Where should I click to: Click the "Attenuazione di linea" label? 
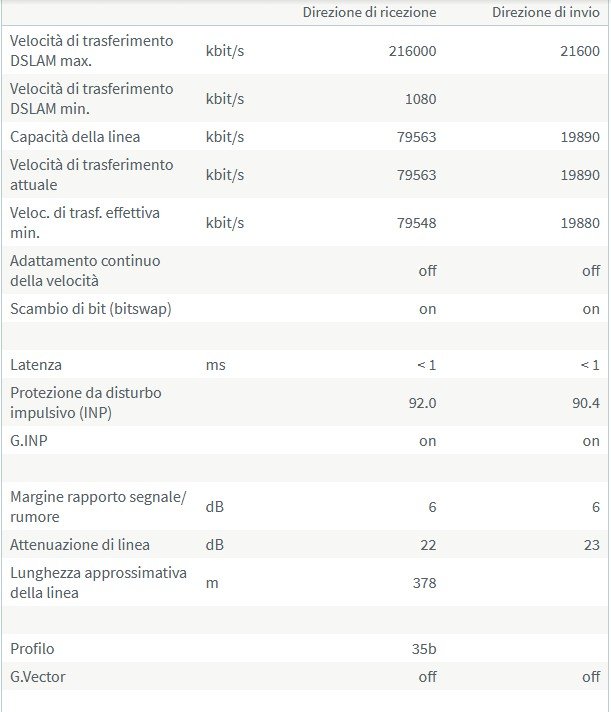(x=79, y=545)
